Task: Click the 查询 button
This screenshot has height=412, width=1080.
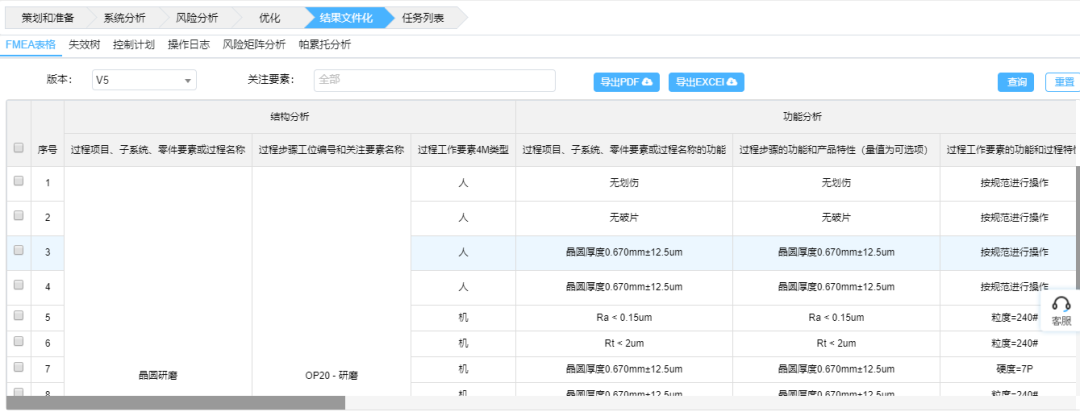Action: pyautogui.click(x=1016, y=82)
